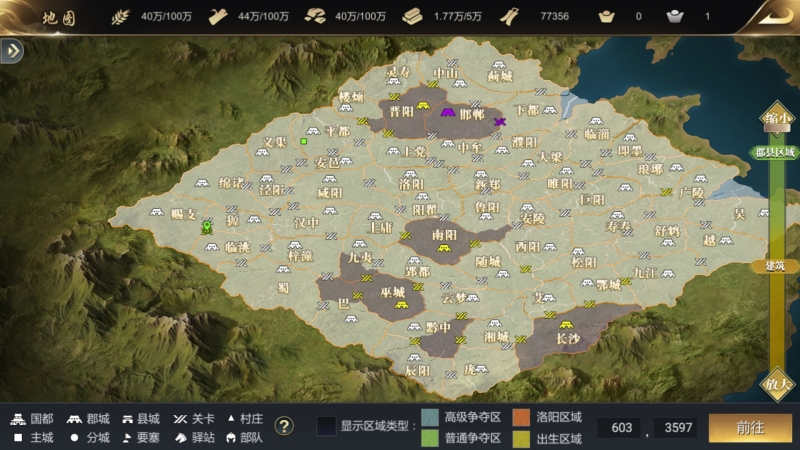The width and height of the screenshot is (800, 450).
Task: Click the iron ingot resource icon
Action: [x=412, y=17]
